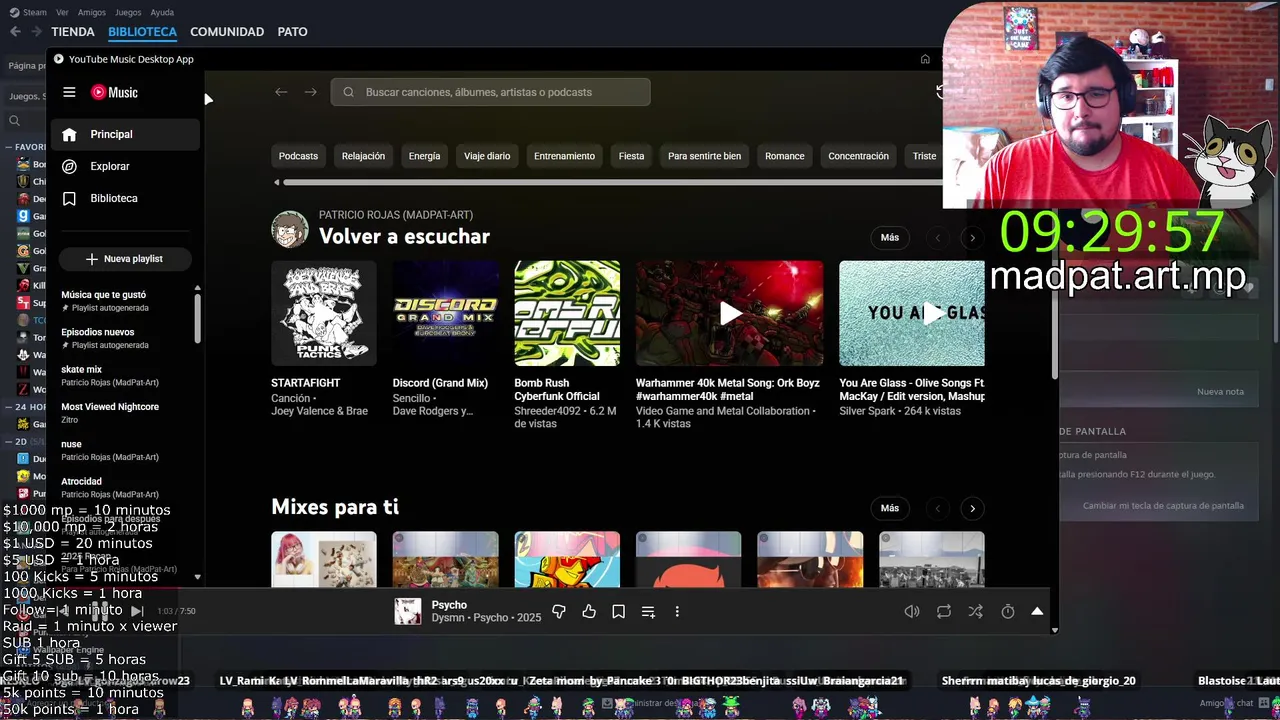Select the Relajación chip
The height and width of the screenshot is (720, 1280).
tap(363, 156)
